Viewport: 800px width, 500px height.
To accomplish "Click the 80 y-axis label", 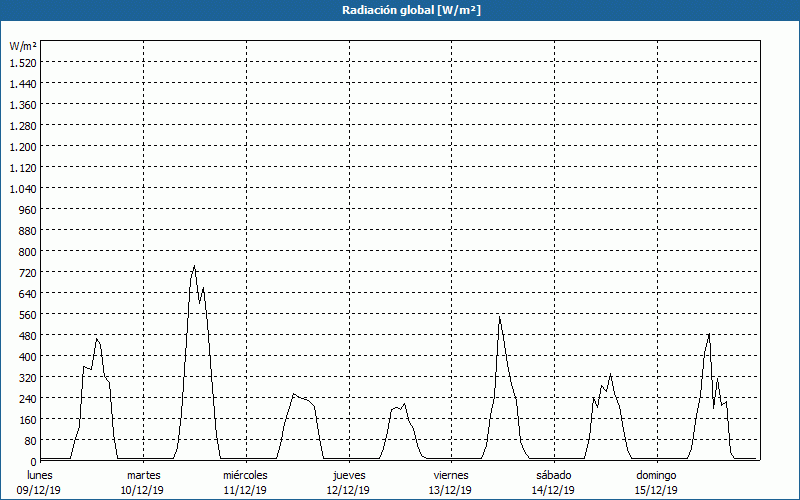I will click(x=31, y=440).
